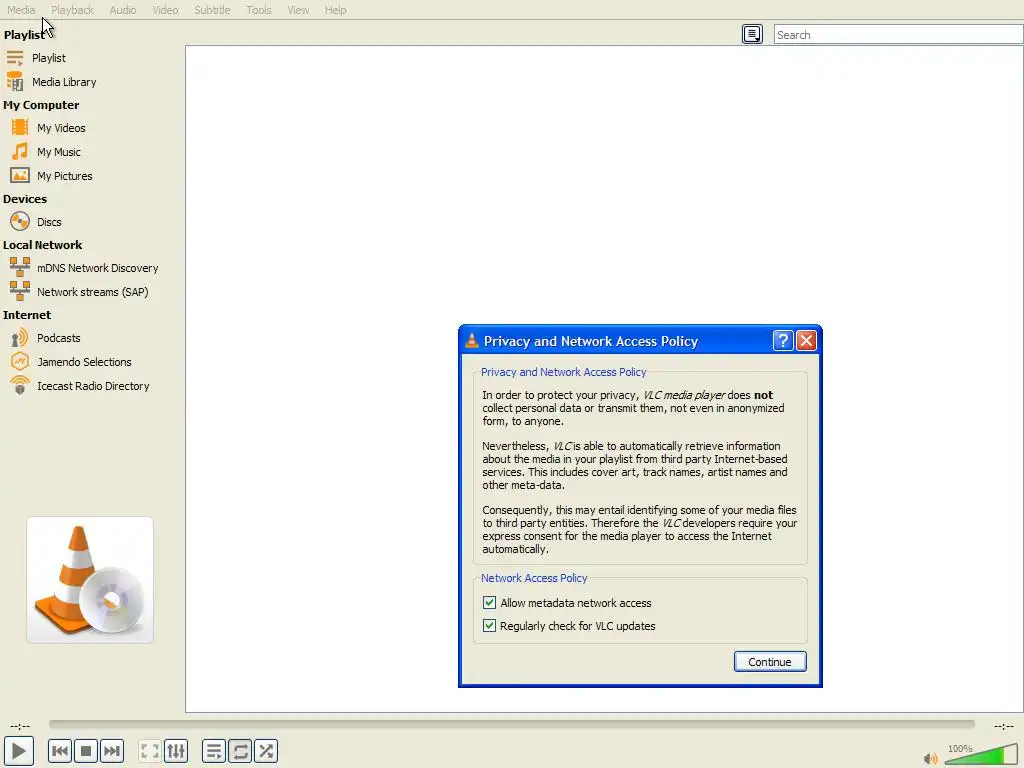Open the View menu
Image resolution: width=1024 pixels, height=768 pixels.
pyautogui.click(x=298, y=10)
